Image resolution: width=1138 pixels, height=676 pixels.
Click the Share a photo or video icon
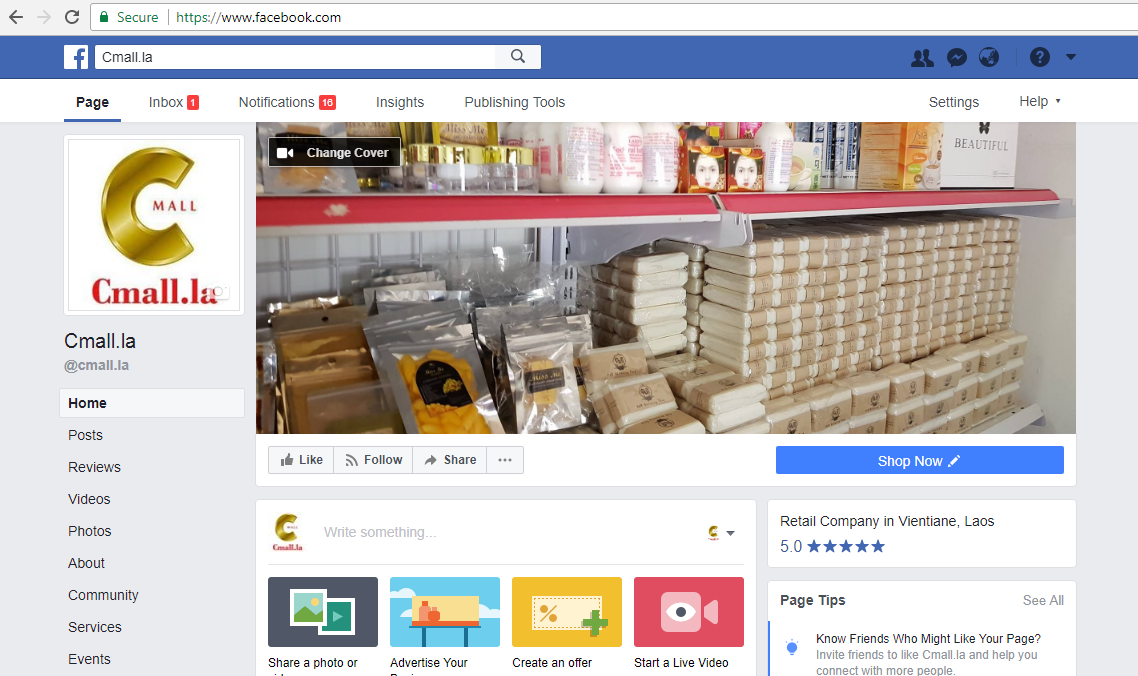tap(323, 612)
